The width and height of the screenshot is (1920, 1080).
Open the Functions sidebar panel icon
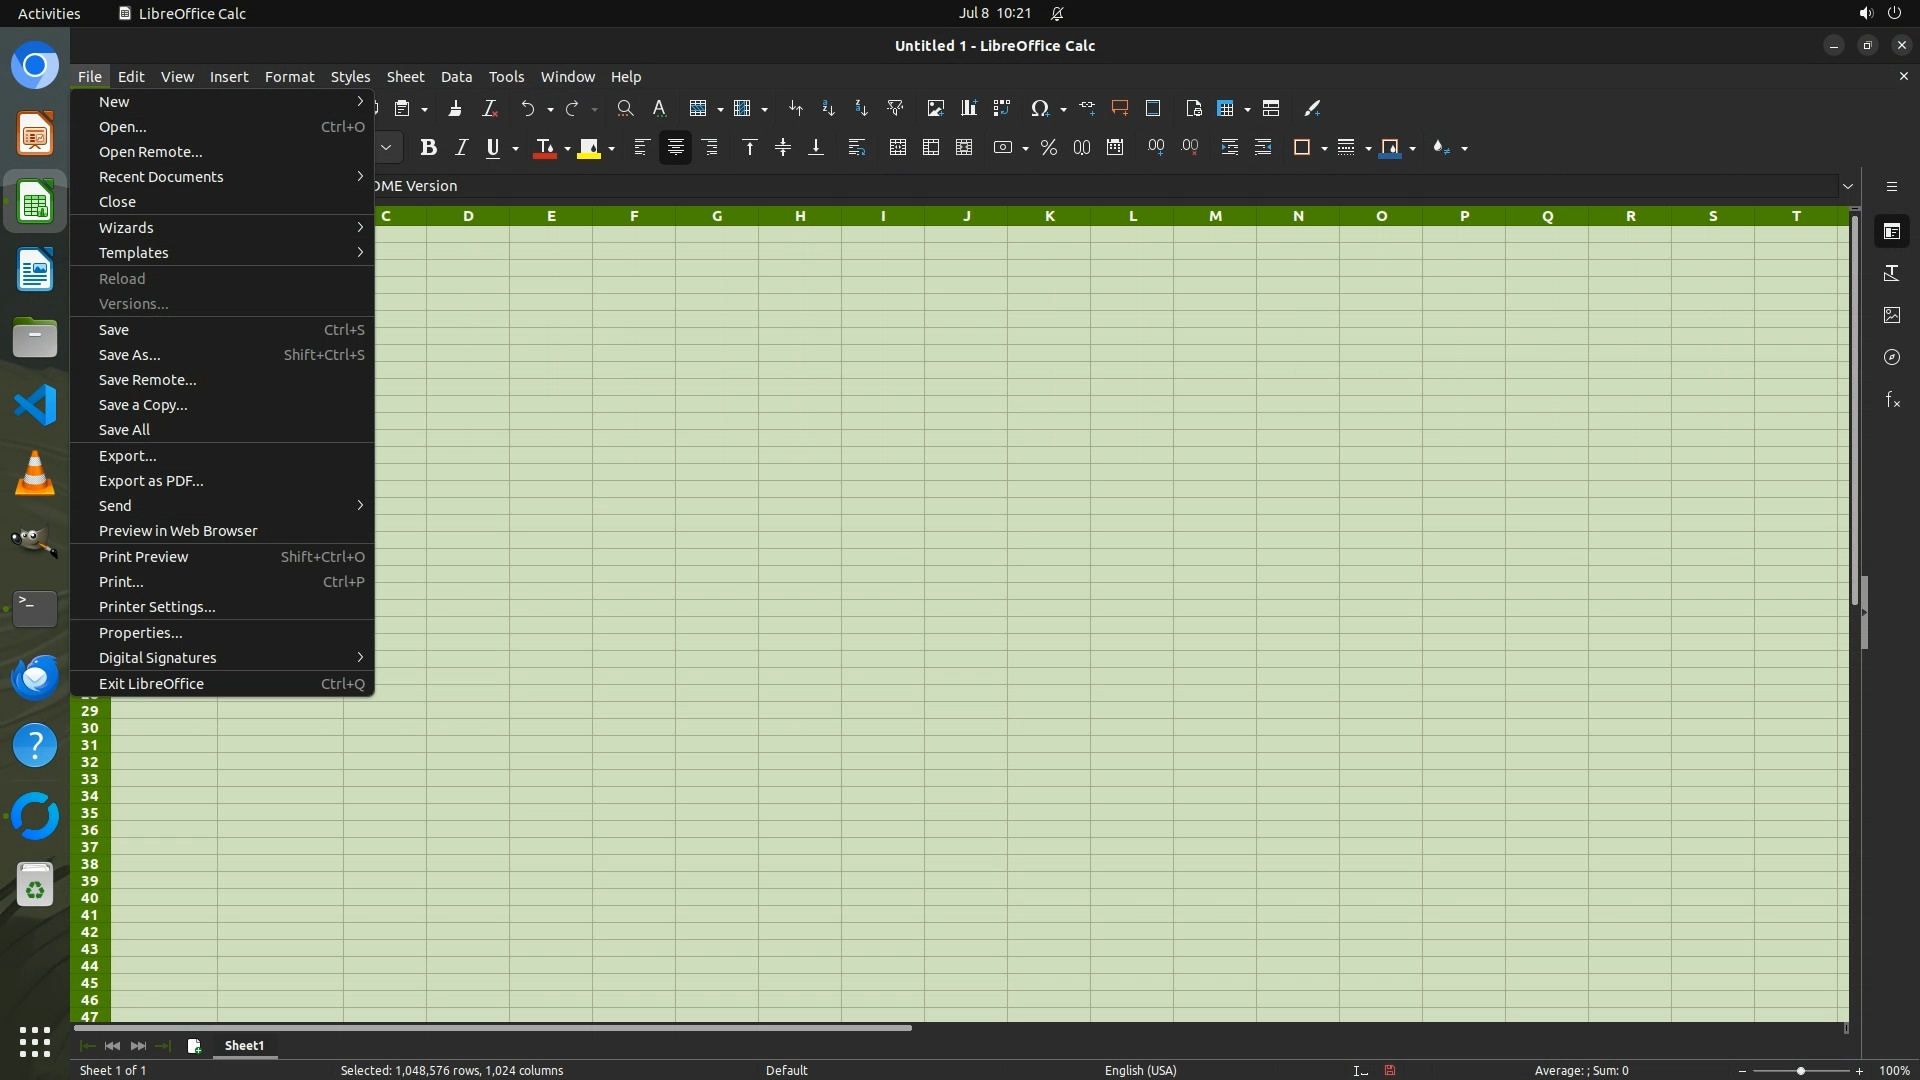[1891, 400]
